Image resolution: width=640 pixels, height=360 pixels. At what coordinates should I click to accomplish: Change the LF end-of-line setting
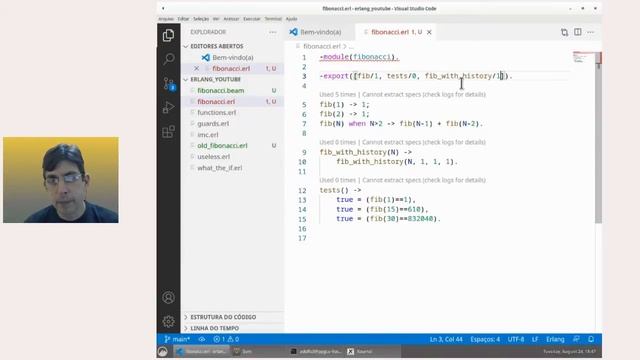(535, 339)
